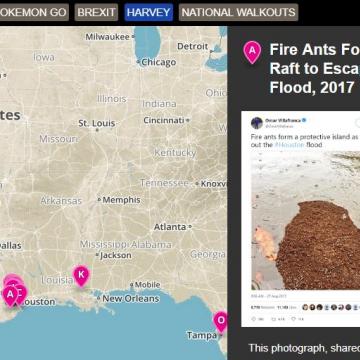360x360 pixels.
Task: Click the tweet's reply icon
Action: point(254,319)
